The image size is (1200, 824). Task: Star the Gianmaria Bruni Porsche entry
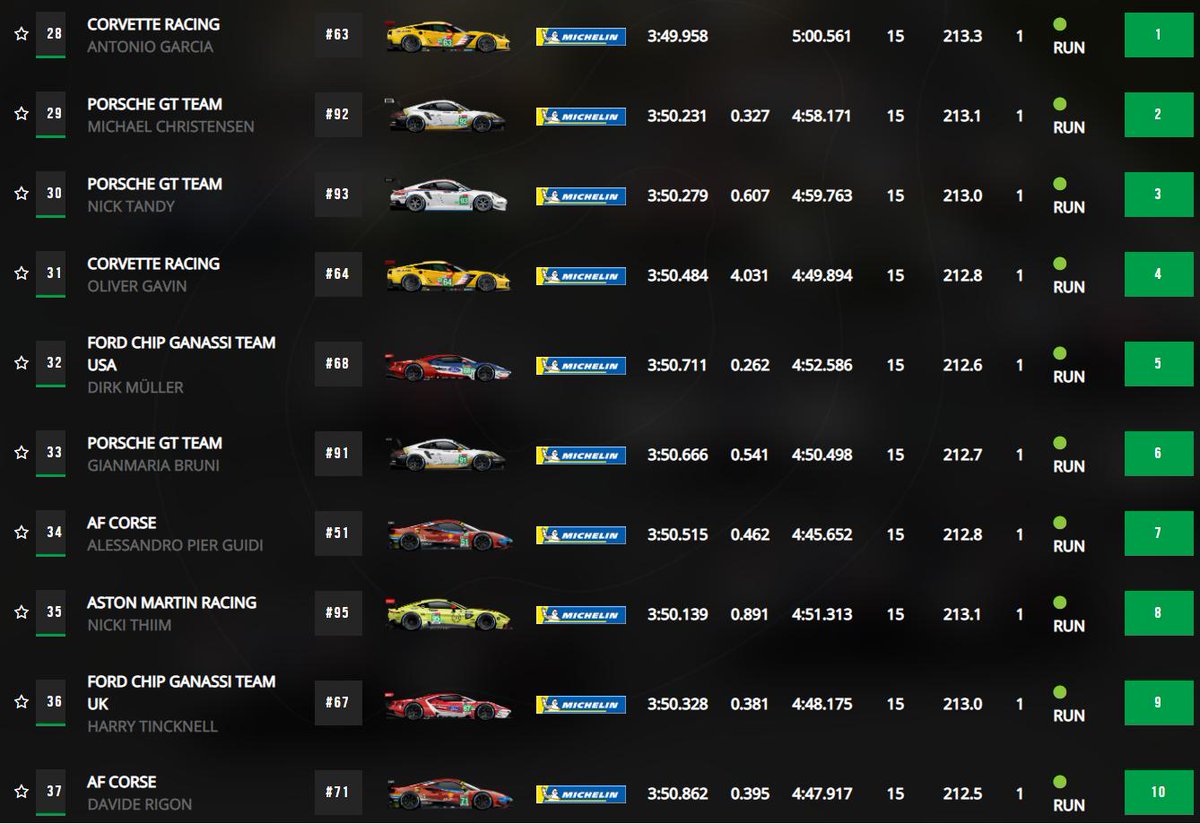[20, 453]
